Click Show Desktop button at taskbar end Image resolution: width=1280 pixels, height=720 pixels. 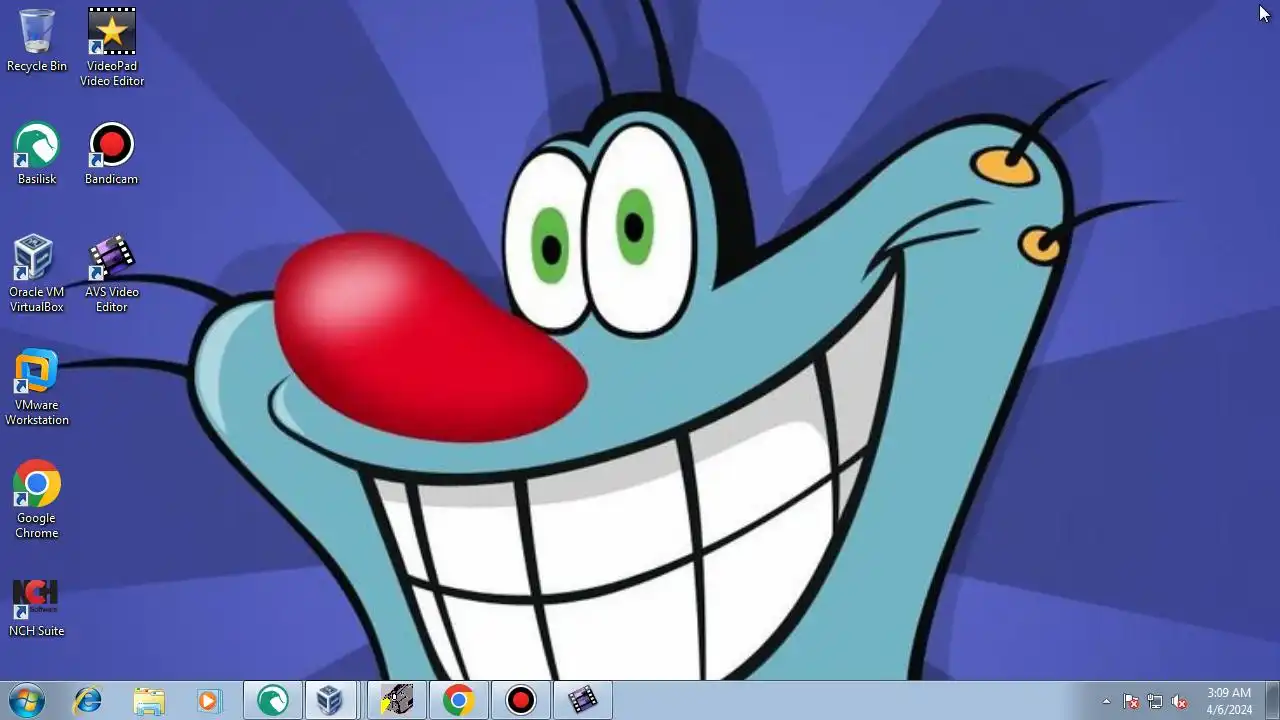pos(1273,701)
